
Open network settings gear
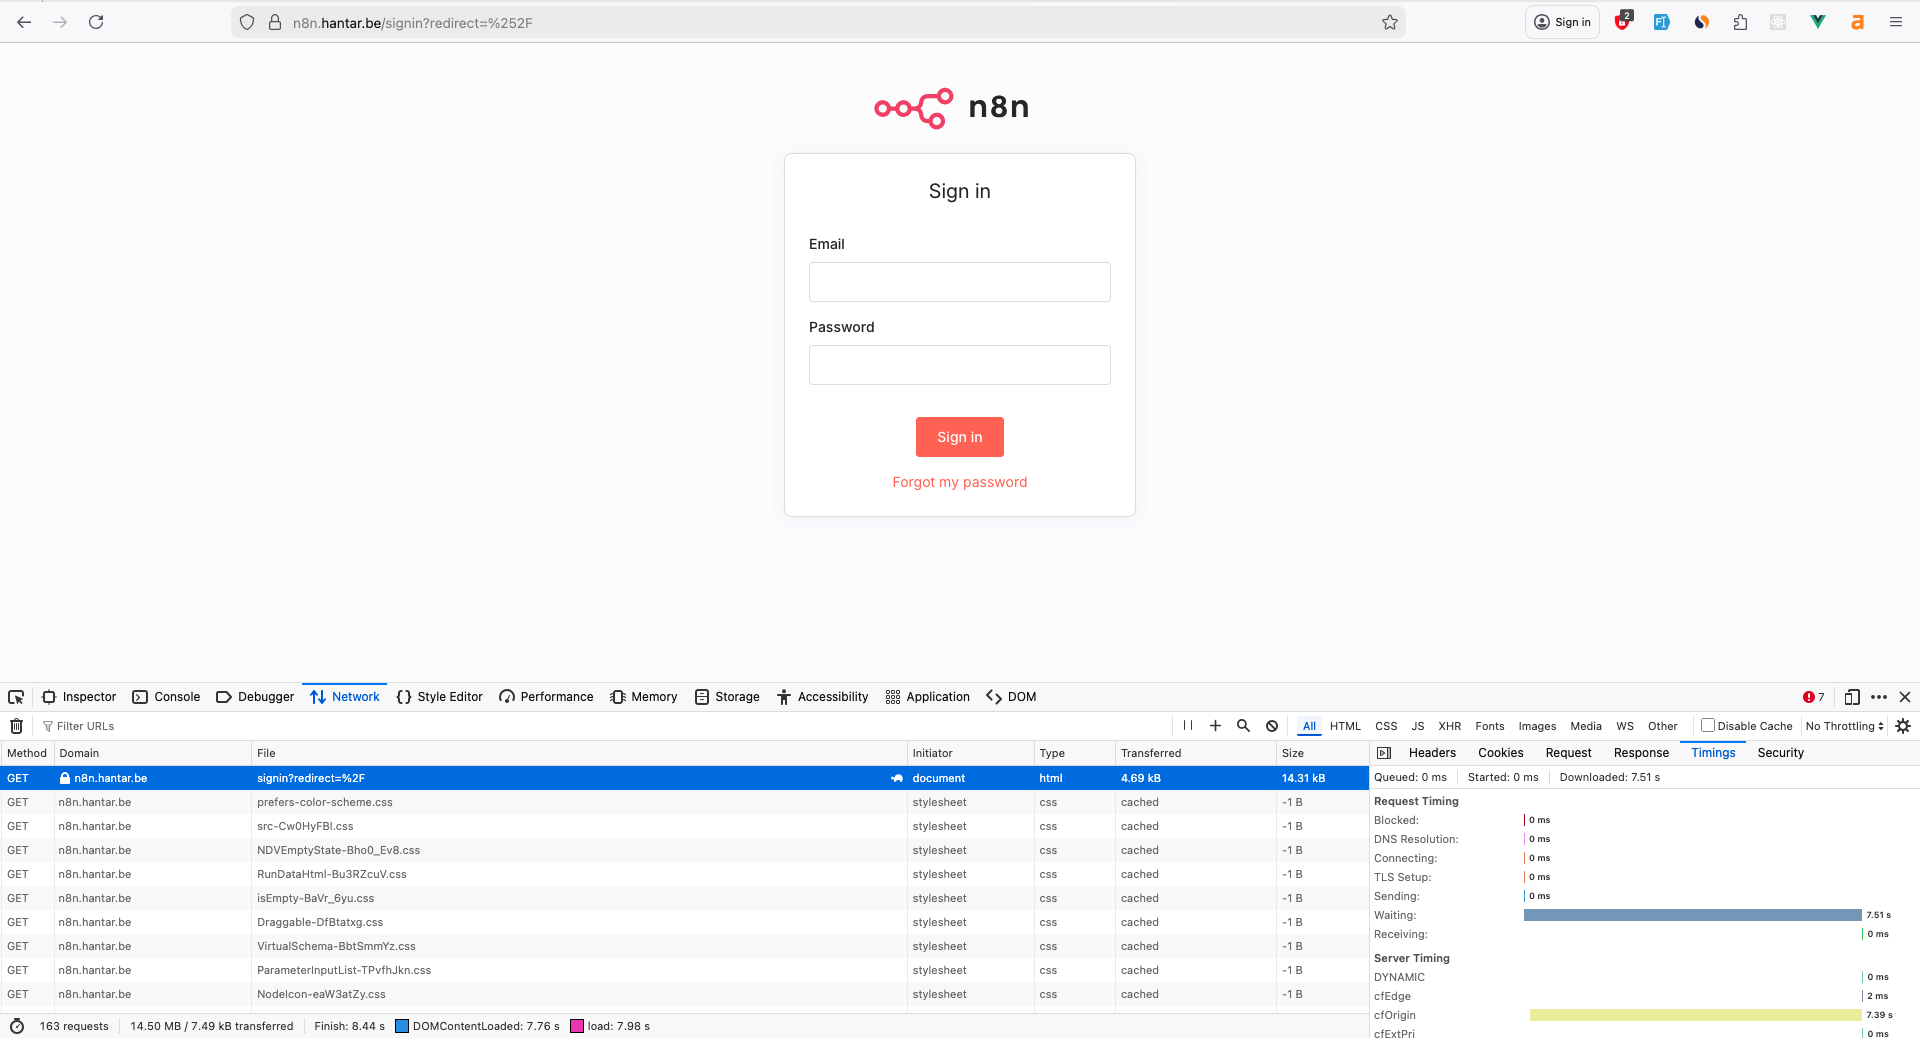click(1903, 726)
